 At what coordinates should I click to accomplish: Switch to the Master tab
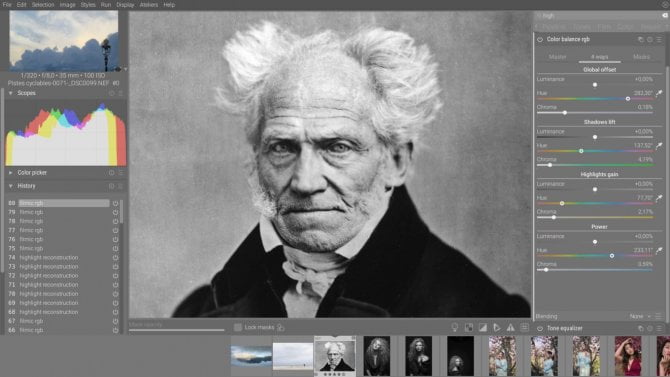tap(557, 57)
